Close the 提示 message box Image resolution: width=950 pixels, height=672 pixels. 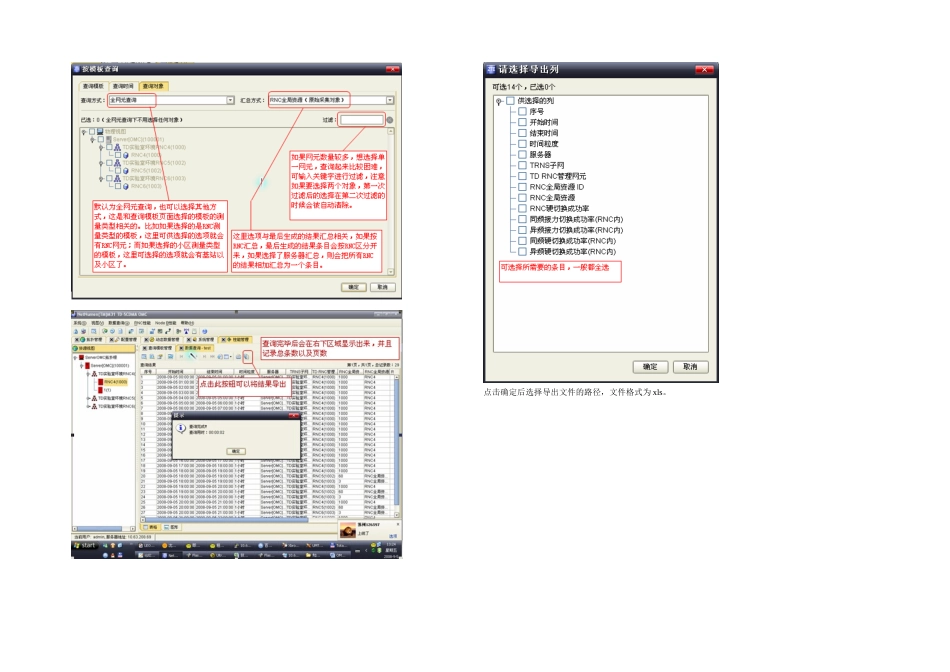pyautogui.click(x=293, y=415)
